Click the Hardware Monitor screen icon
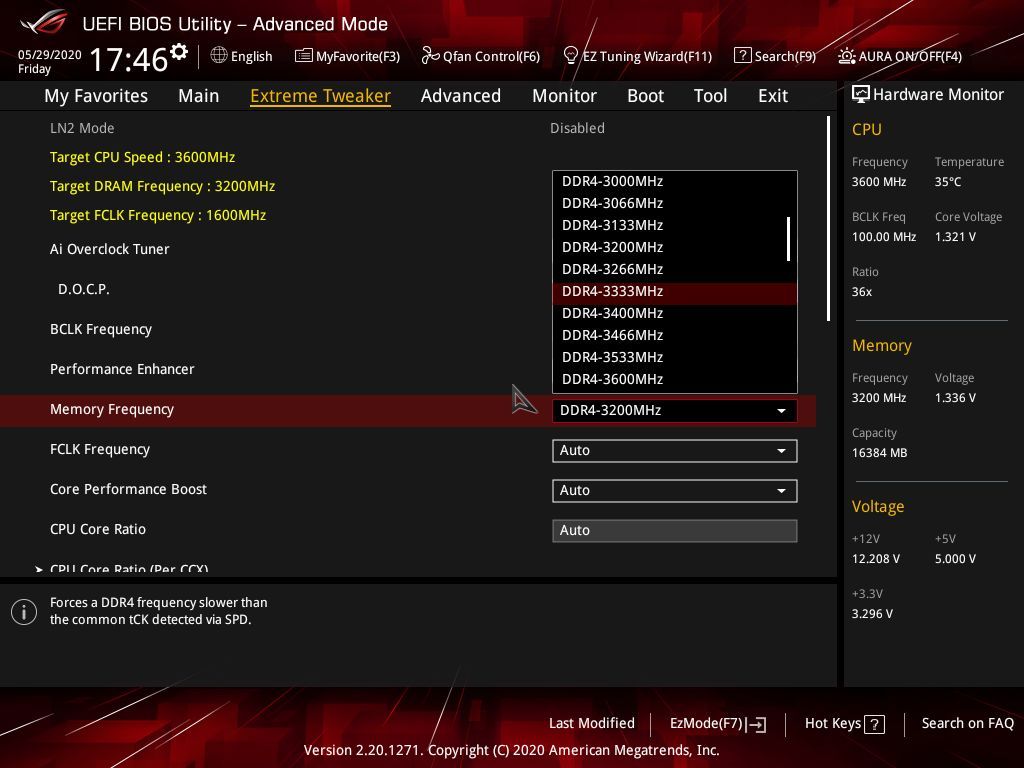 (x=861, y=95)
